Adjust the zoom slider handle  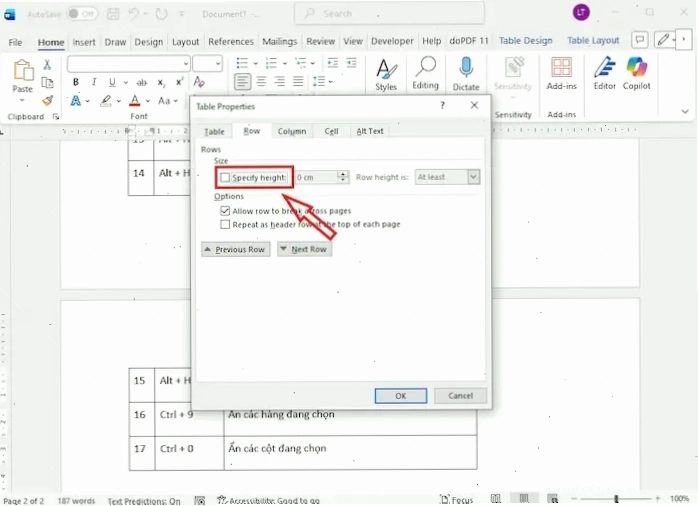click(x=616, y=499)
